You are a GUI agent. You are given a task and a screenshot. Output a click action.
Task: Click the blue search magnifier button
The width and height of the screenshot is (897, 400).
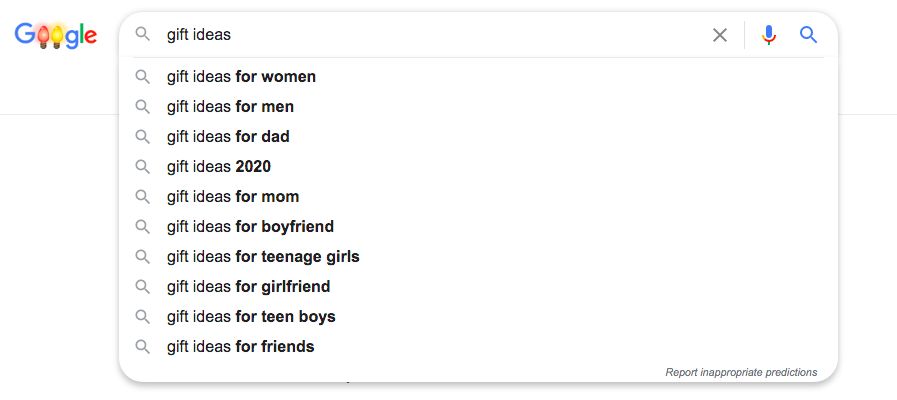click(809, 35)
